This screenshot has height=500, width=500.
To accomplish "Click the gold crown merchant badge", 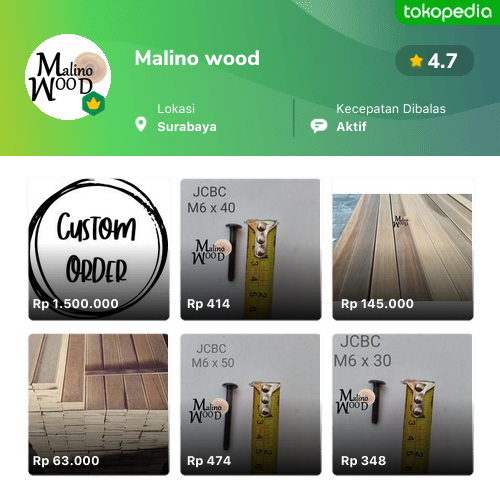I will (94, 104).
